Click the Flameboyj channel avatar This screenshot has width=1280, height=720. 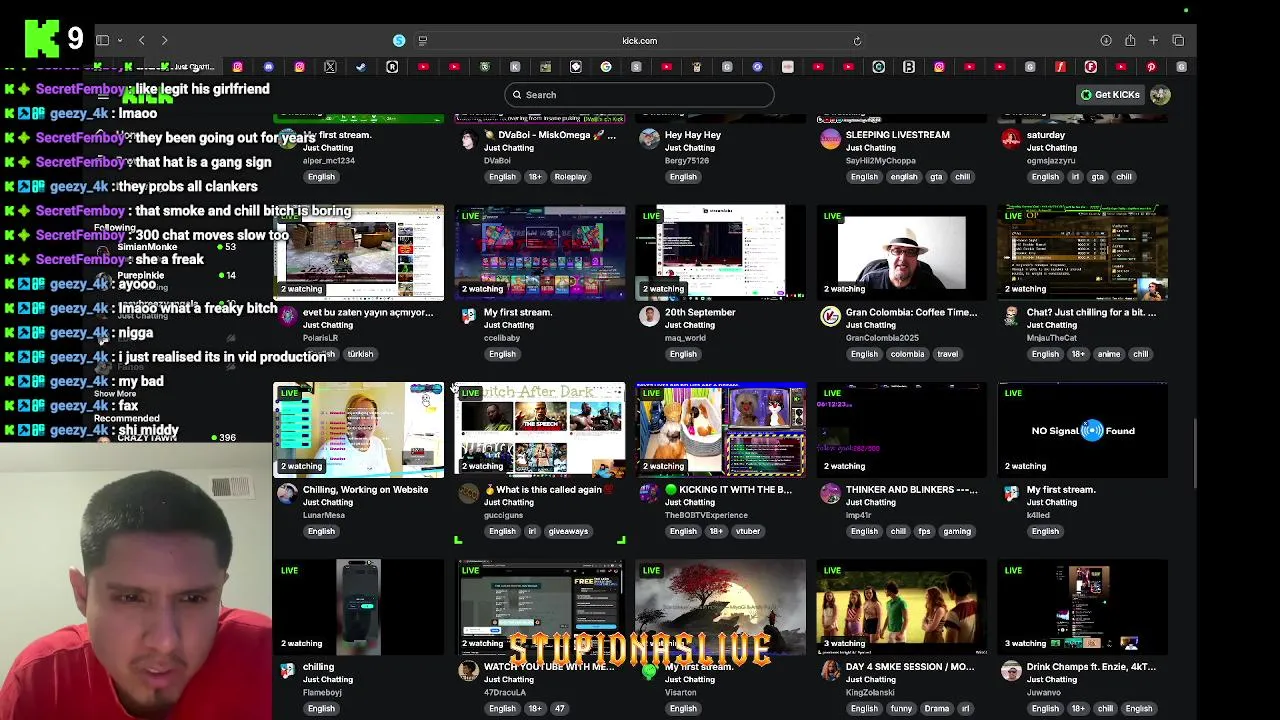click(287, 671)
